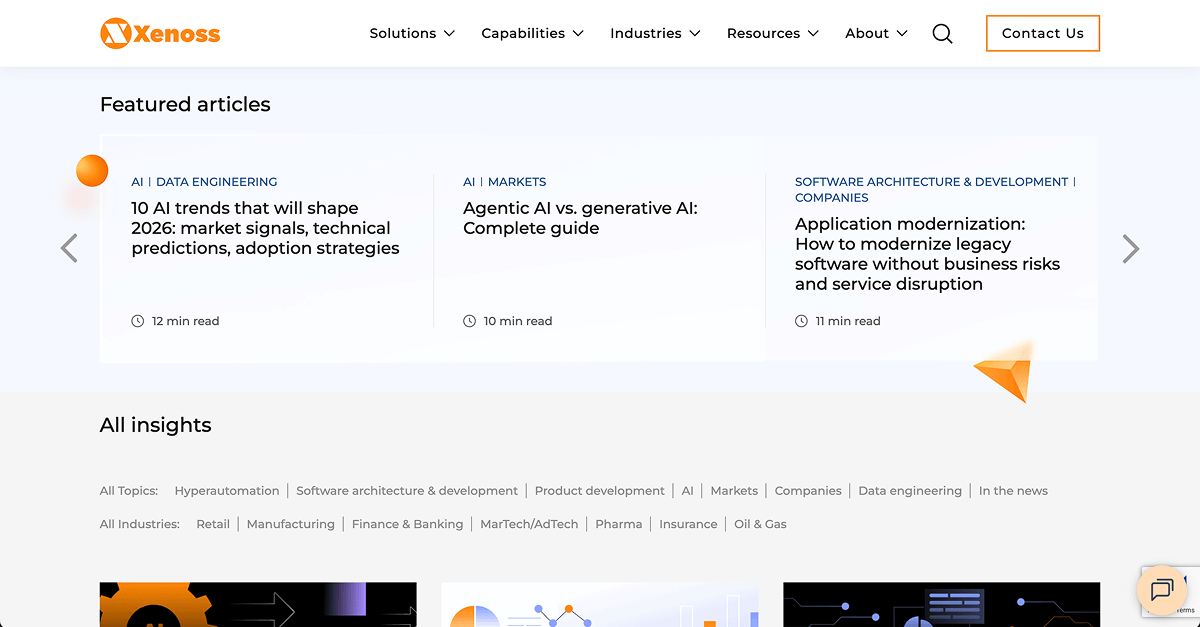Open the search magnifier icon
Screen dimensions: 1200x627
[x=942, y=33]
